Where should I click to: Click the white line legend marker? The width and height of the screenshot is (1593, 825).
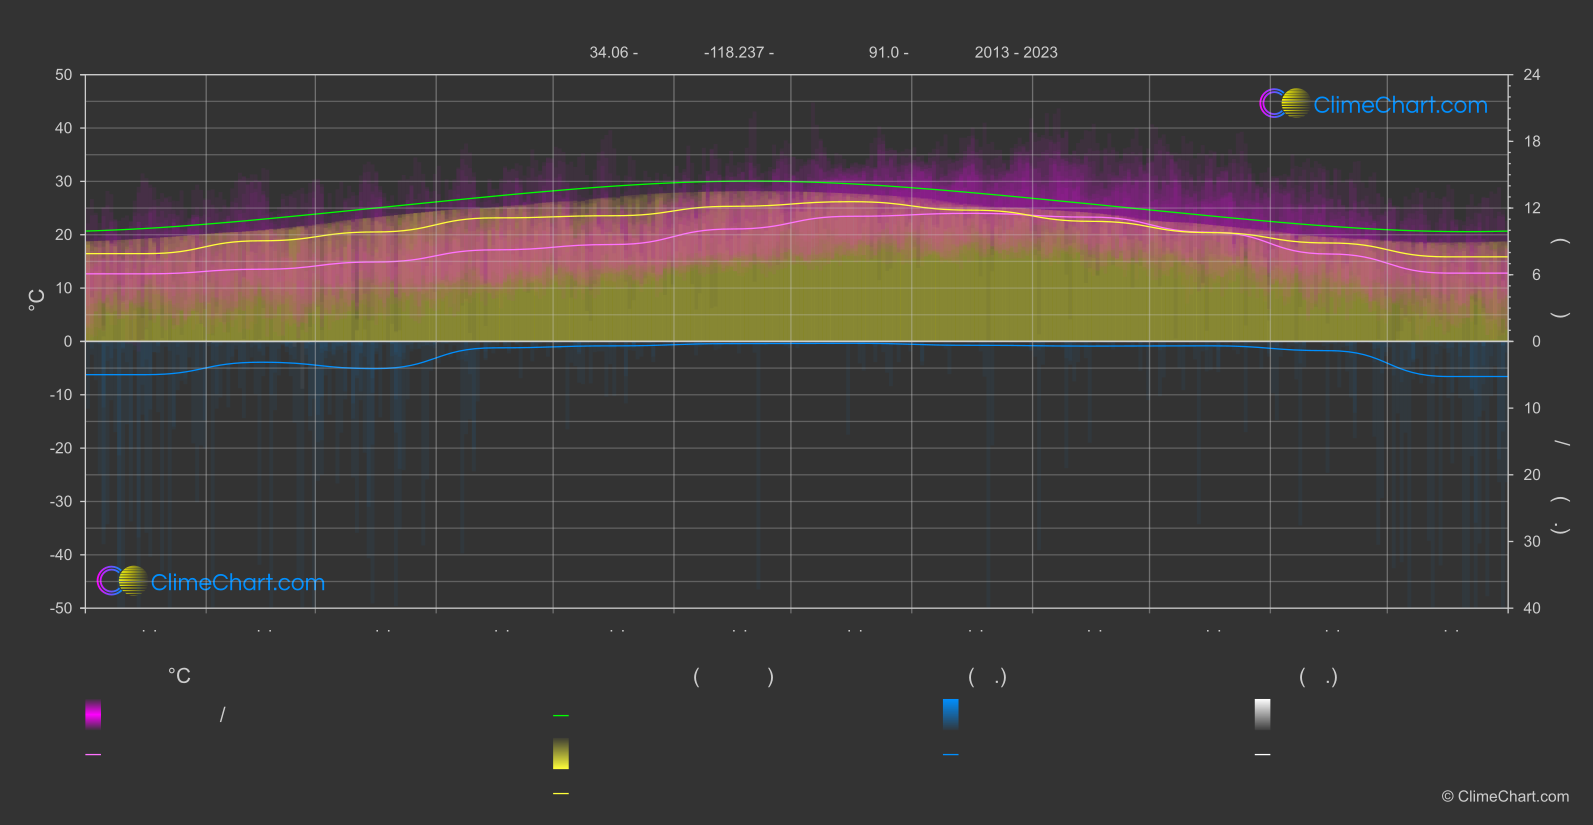(x=1263, y=755)
